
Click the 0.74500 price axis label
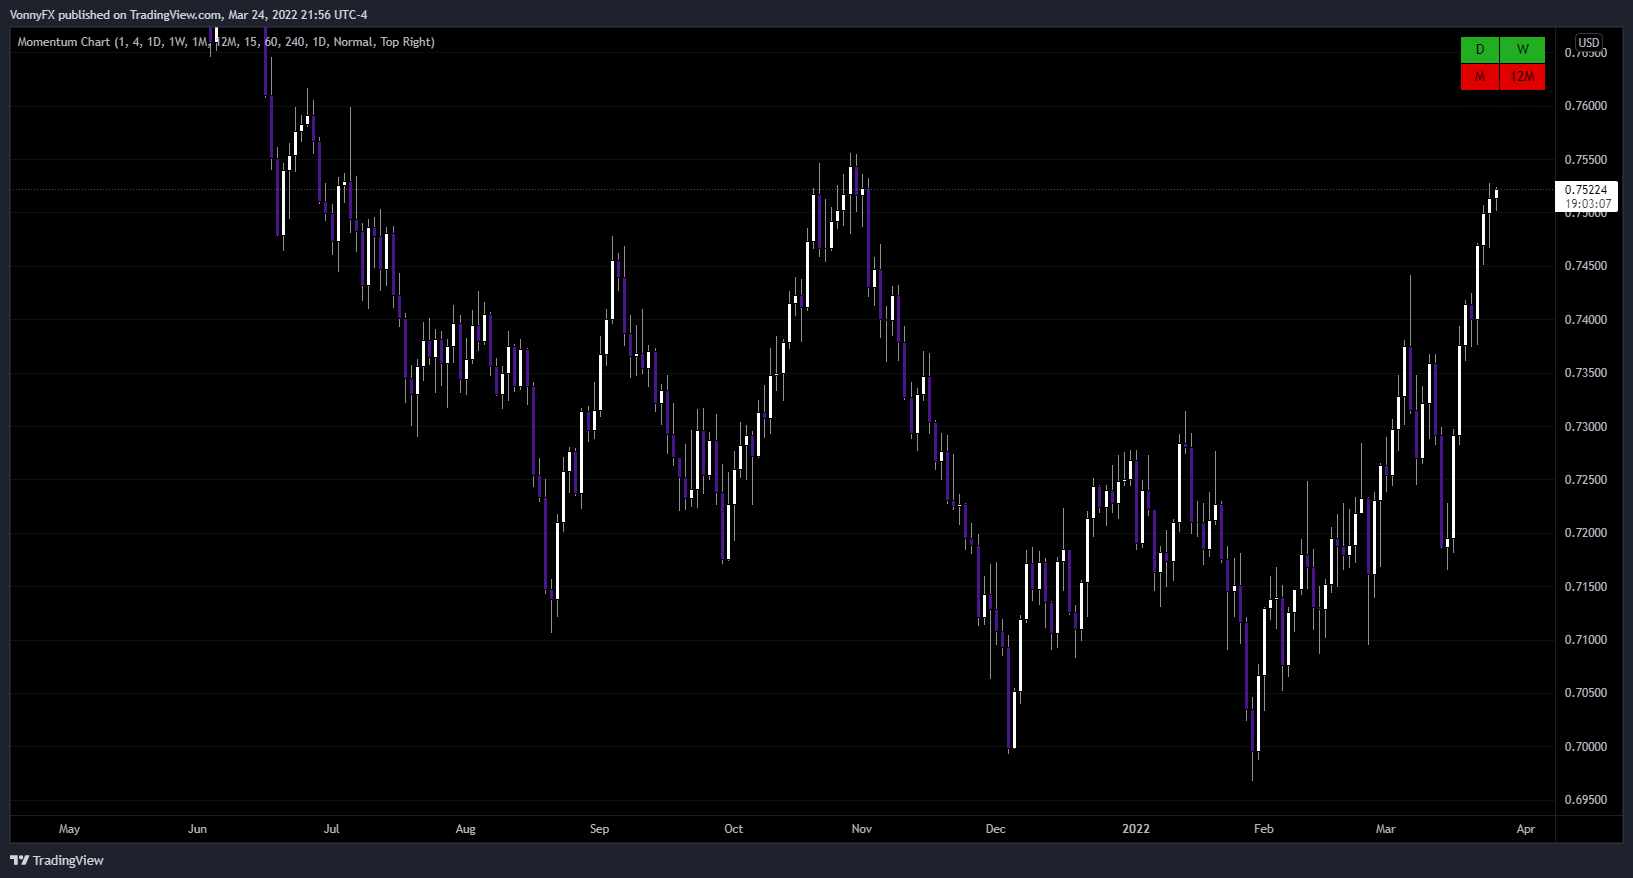[1586, 266]
